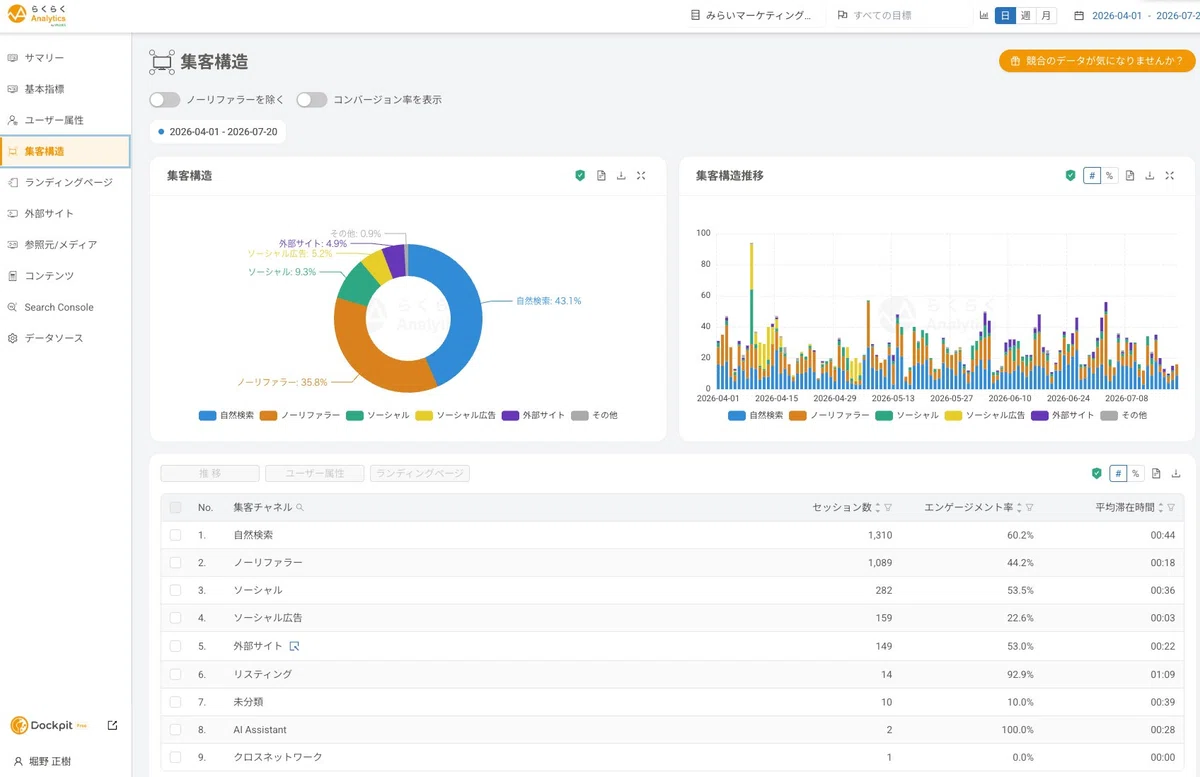Click the green shield icon above the table
The width and height of the screenshot is (1200, 777).
coord(1096,474)
